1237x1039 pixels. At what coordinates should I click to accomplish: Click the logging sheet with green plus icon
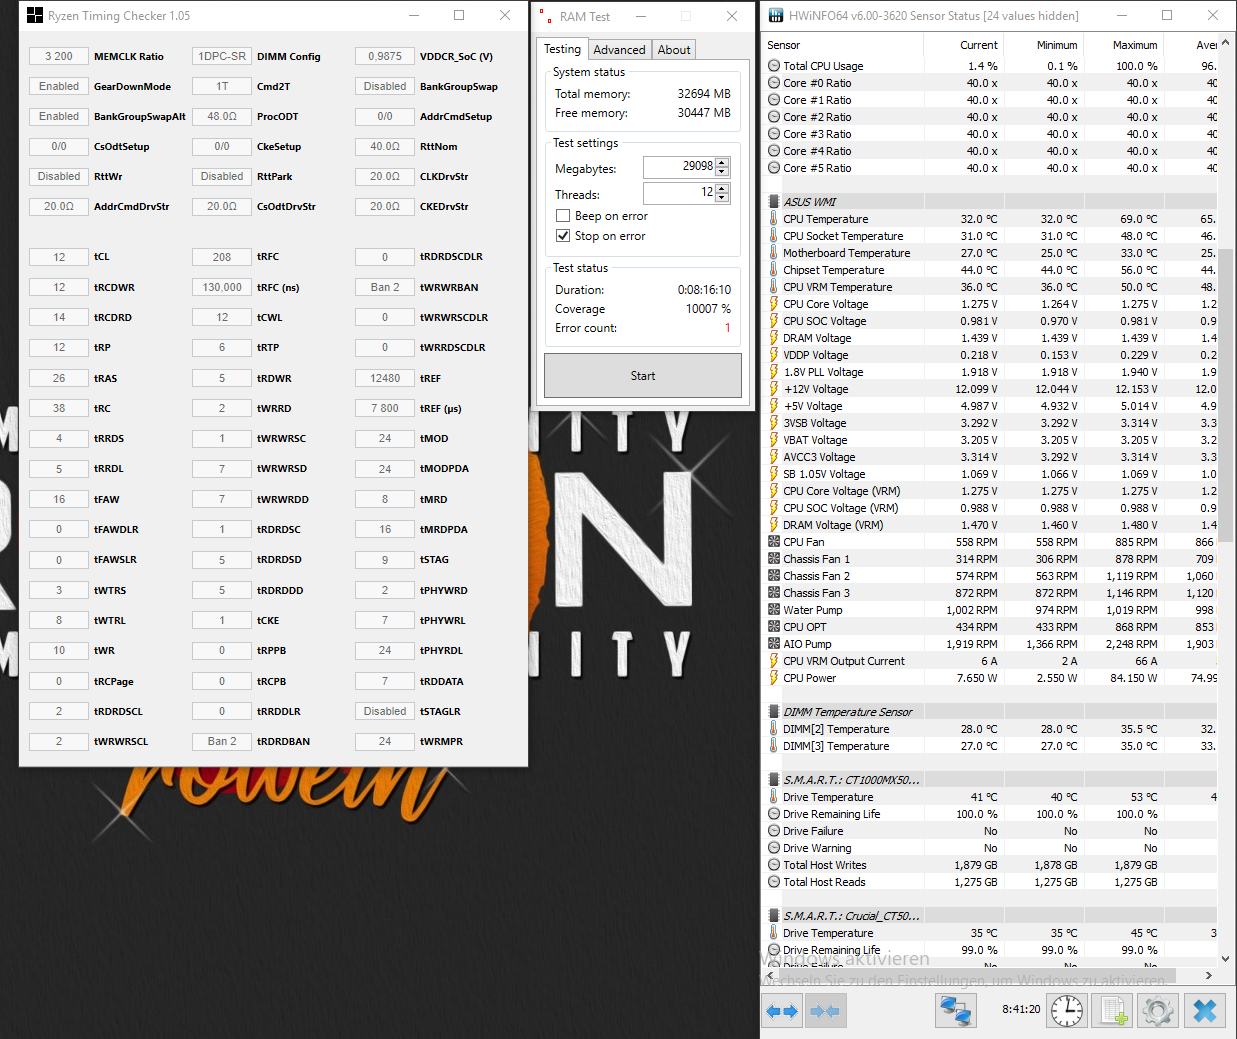pos(1114,1010)
